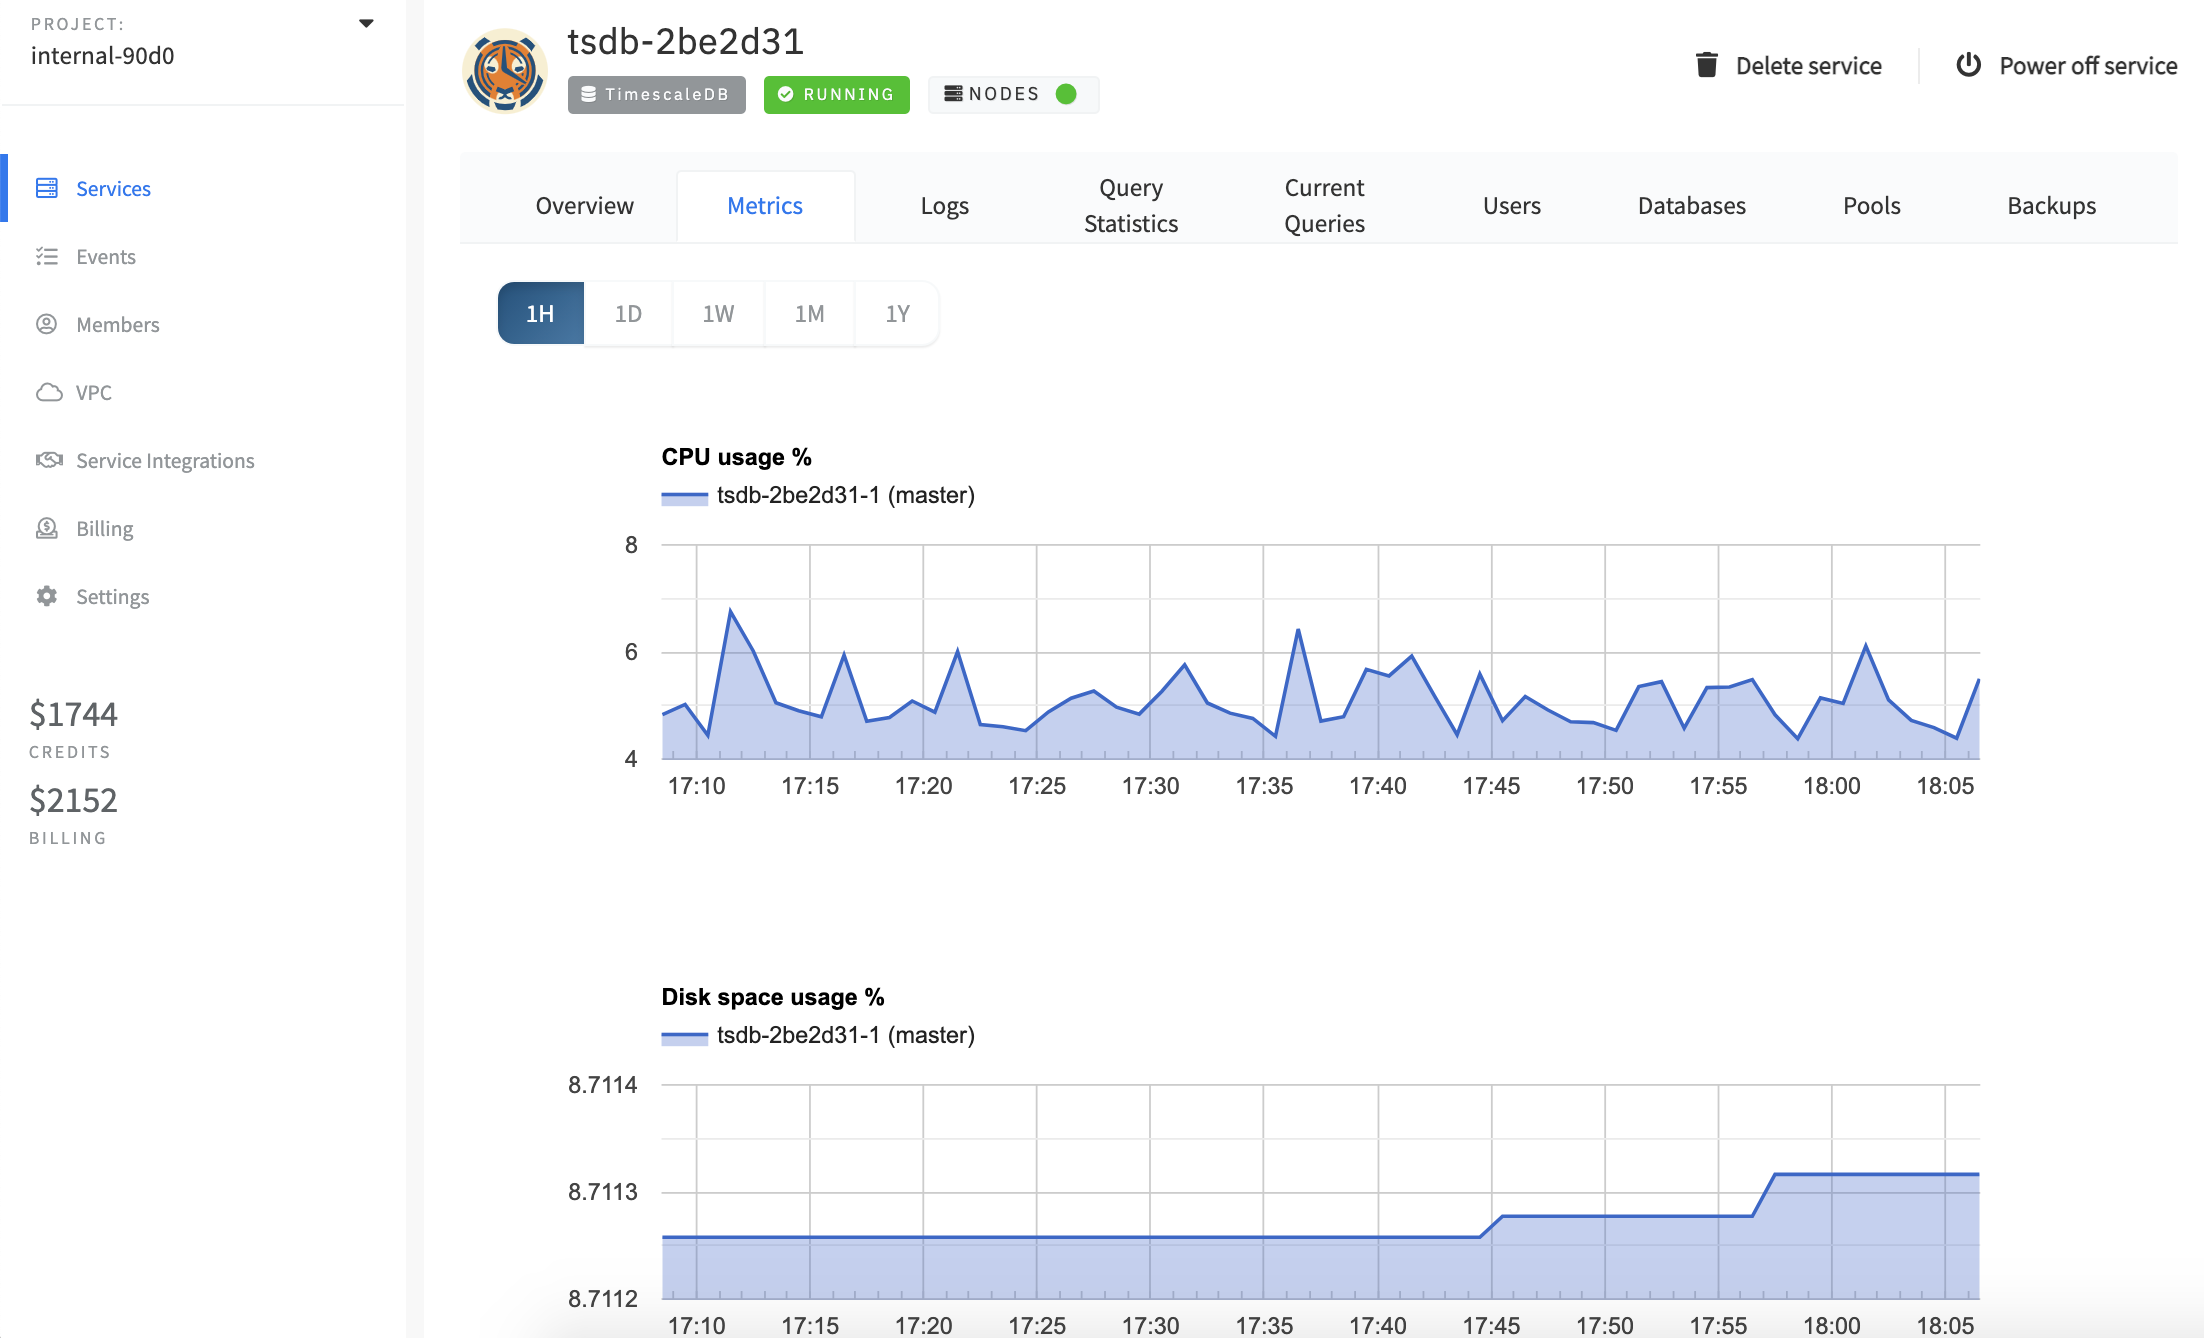Switch to the Backups tab

coord(2051,206)
